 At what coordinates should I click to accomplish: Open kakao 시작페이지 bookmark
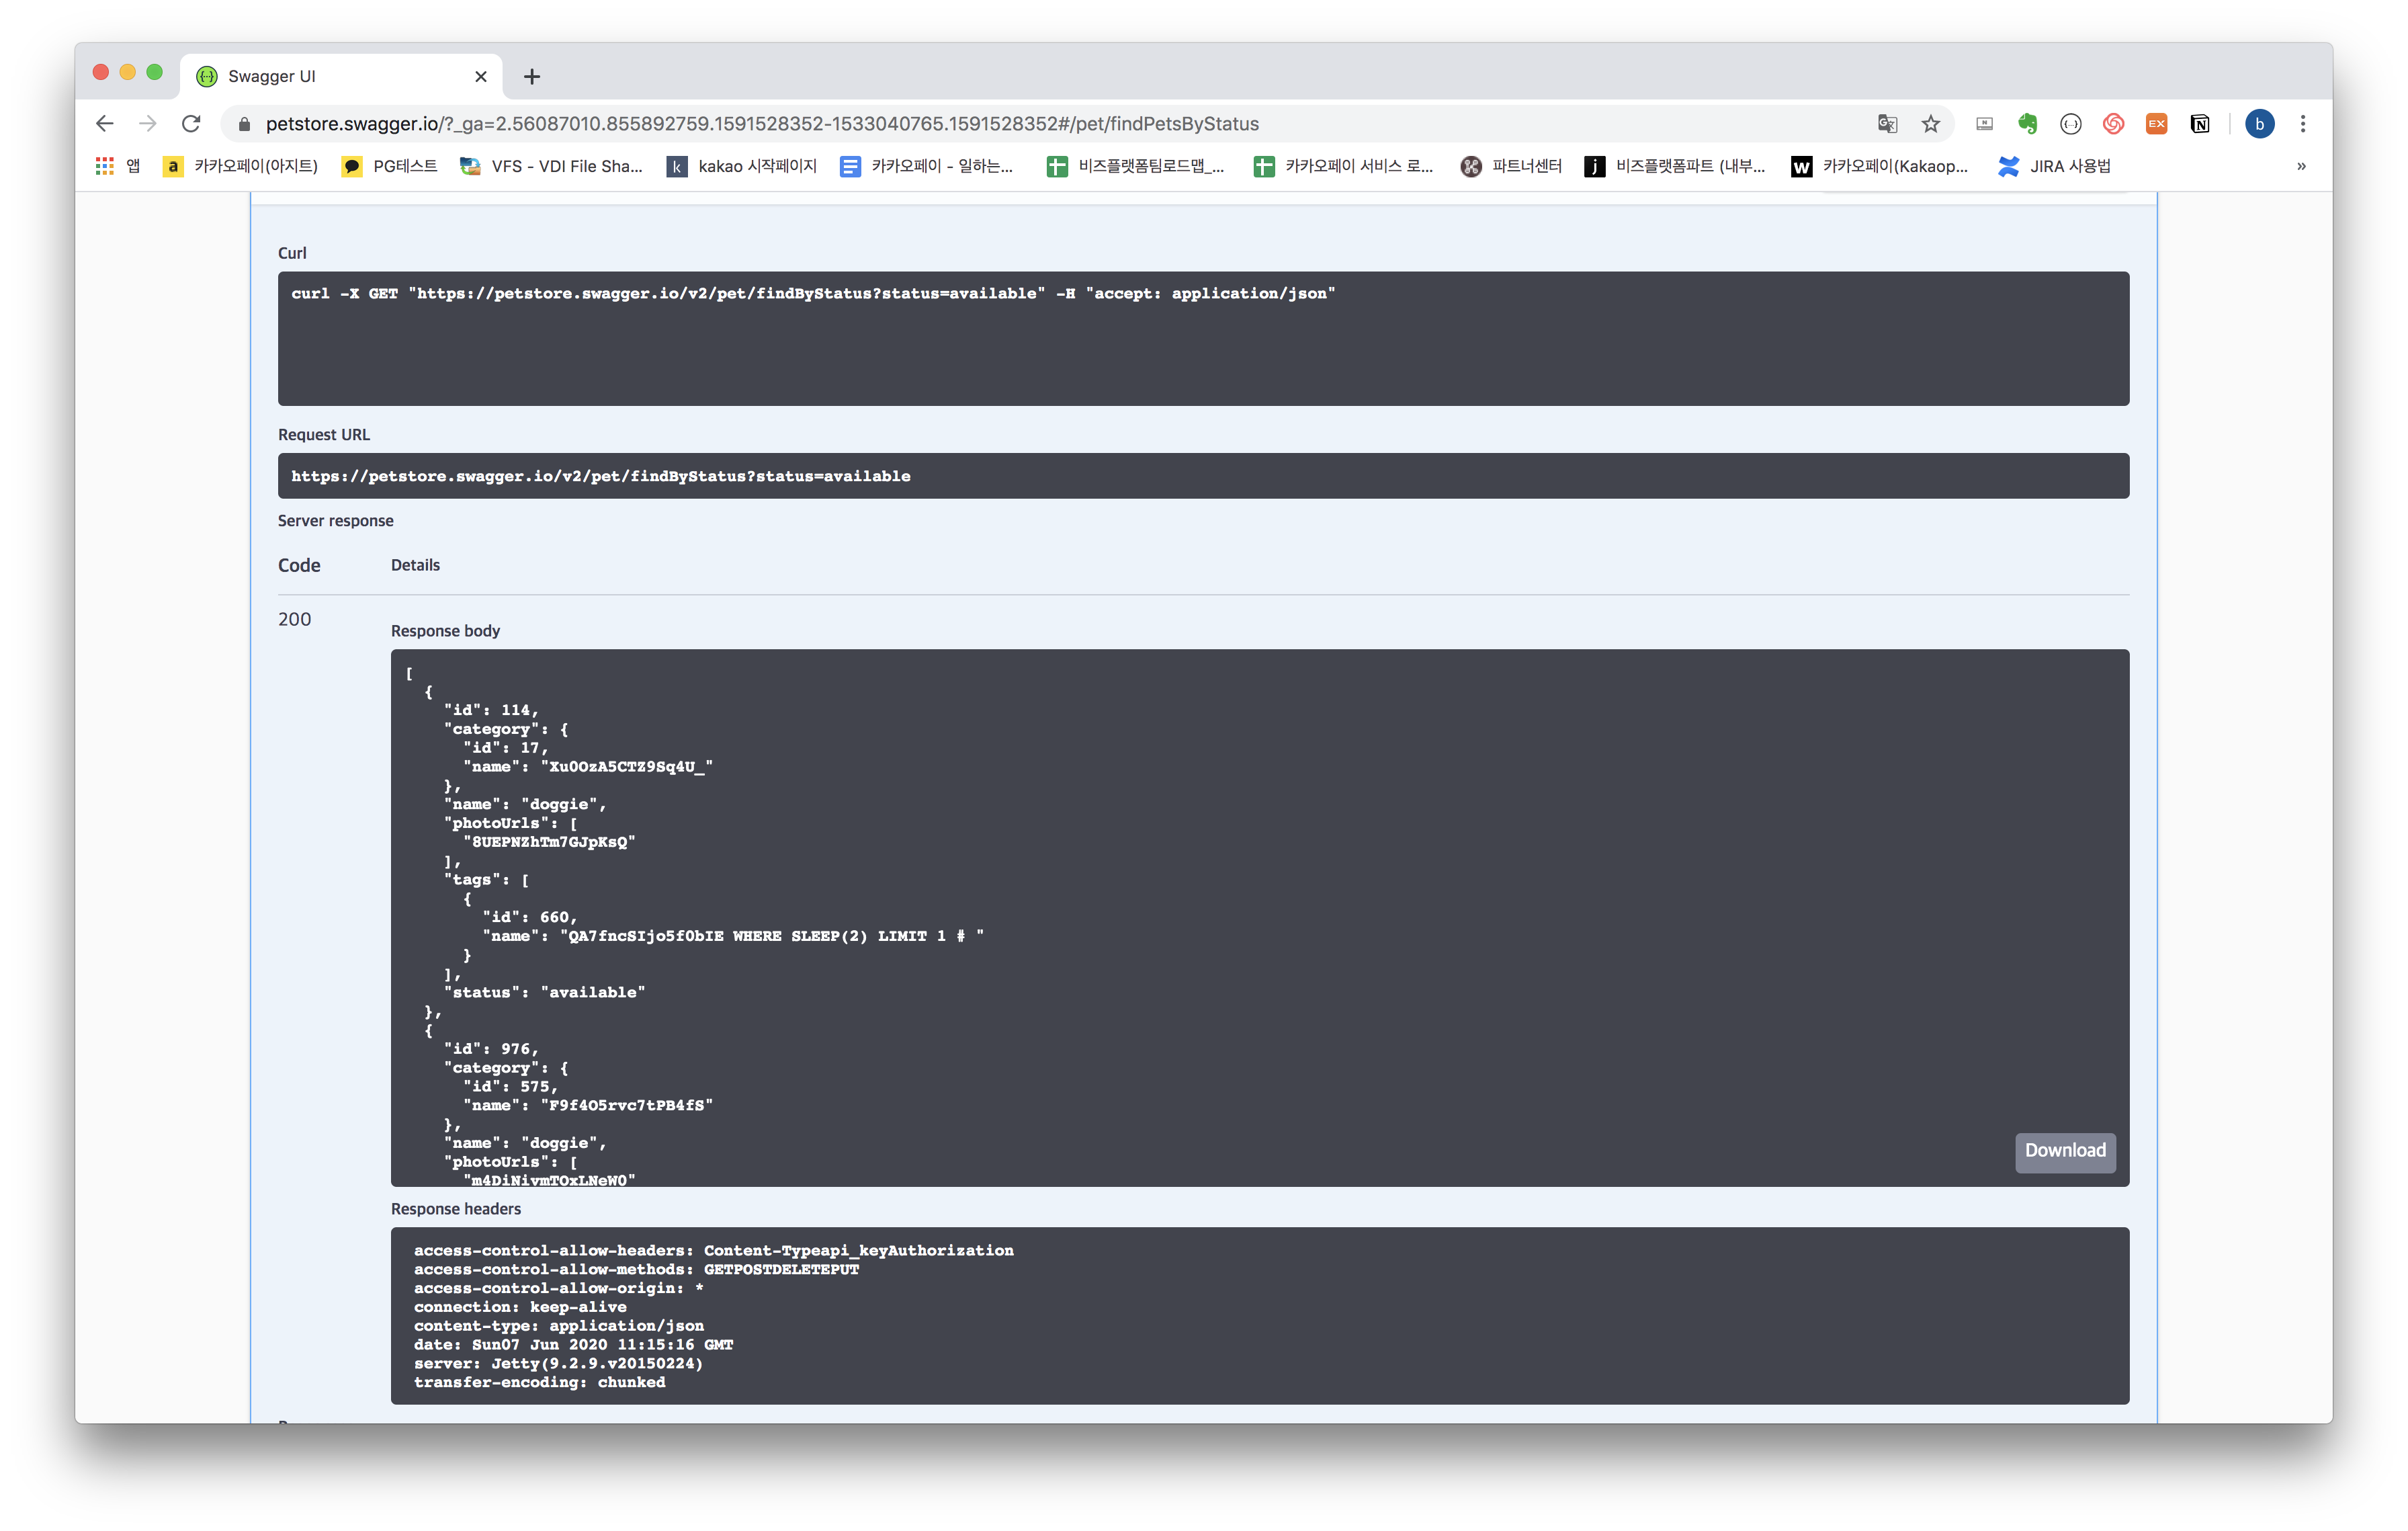[742, 166]
